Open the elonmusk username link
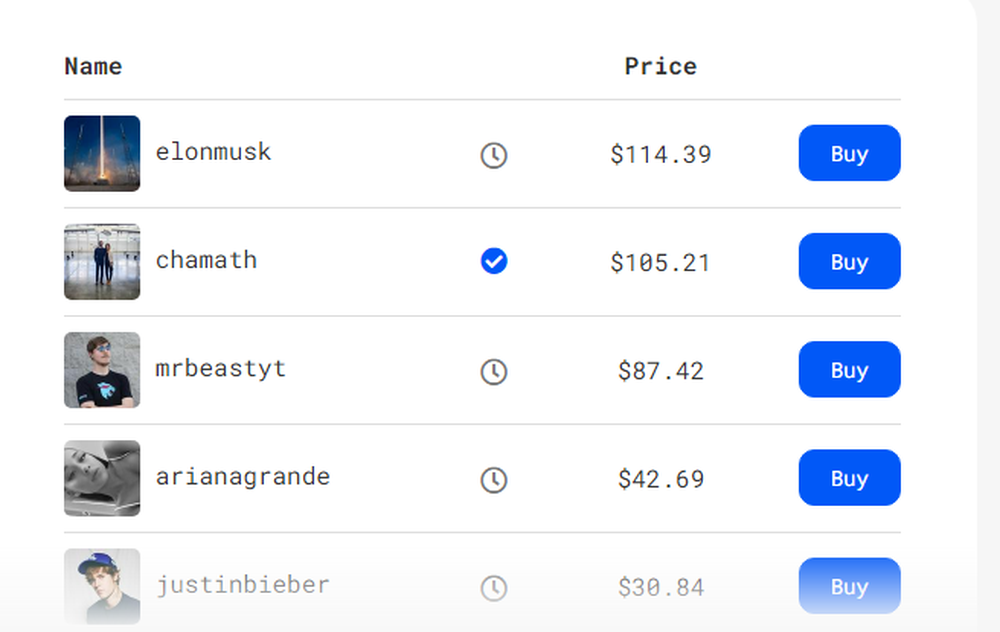Screen dimensions: 1000x632 click(213, 152)
